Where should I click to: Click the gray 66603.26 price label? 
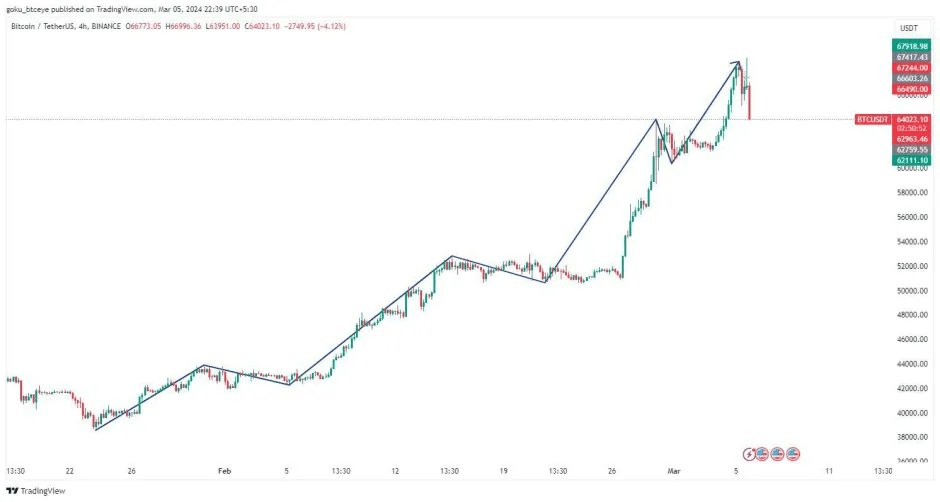click(x=913, y=78)
